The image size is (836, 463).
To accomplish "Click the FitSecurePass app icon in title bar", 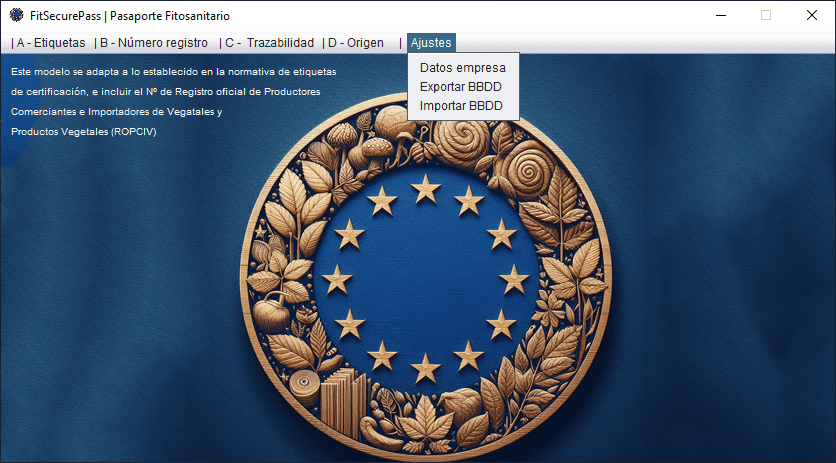I will 16,15.
